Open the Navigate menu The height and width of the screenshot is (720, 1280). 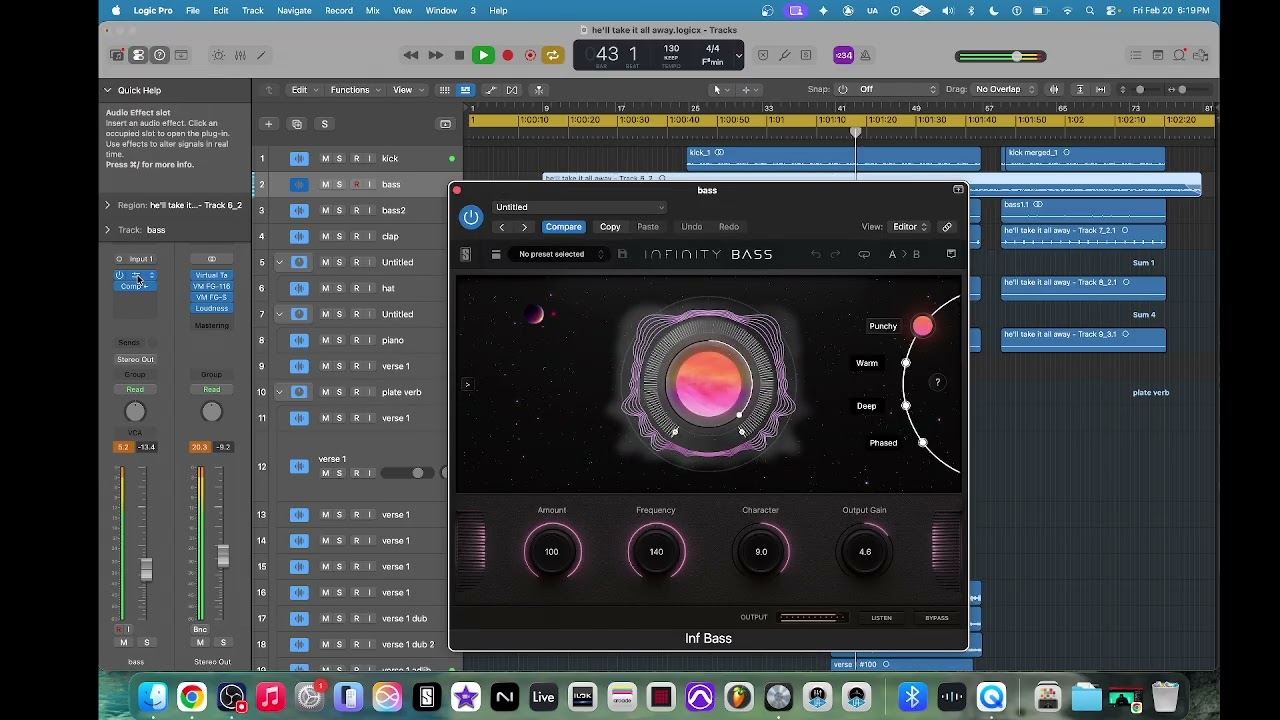(x=294, y=10)
